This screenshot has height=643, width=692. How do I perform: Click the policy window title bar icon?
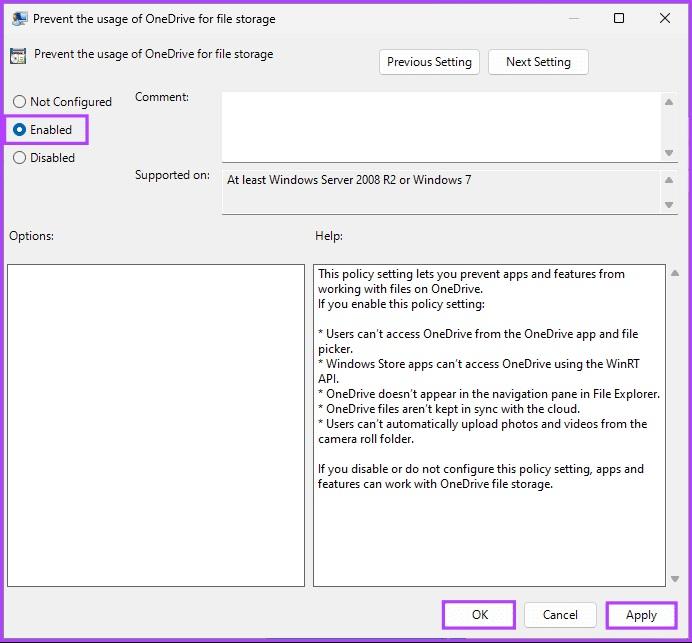coord(19,19)
